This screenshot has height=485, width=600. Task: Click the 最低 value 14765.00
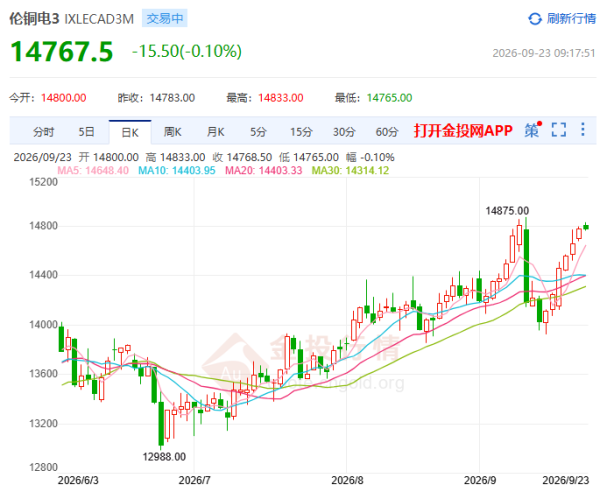(x=389, y=98)
